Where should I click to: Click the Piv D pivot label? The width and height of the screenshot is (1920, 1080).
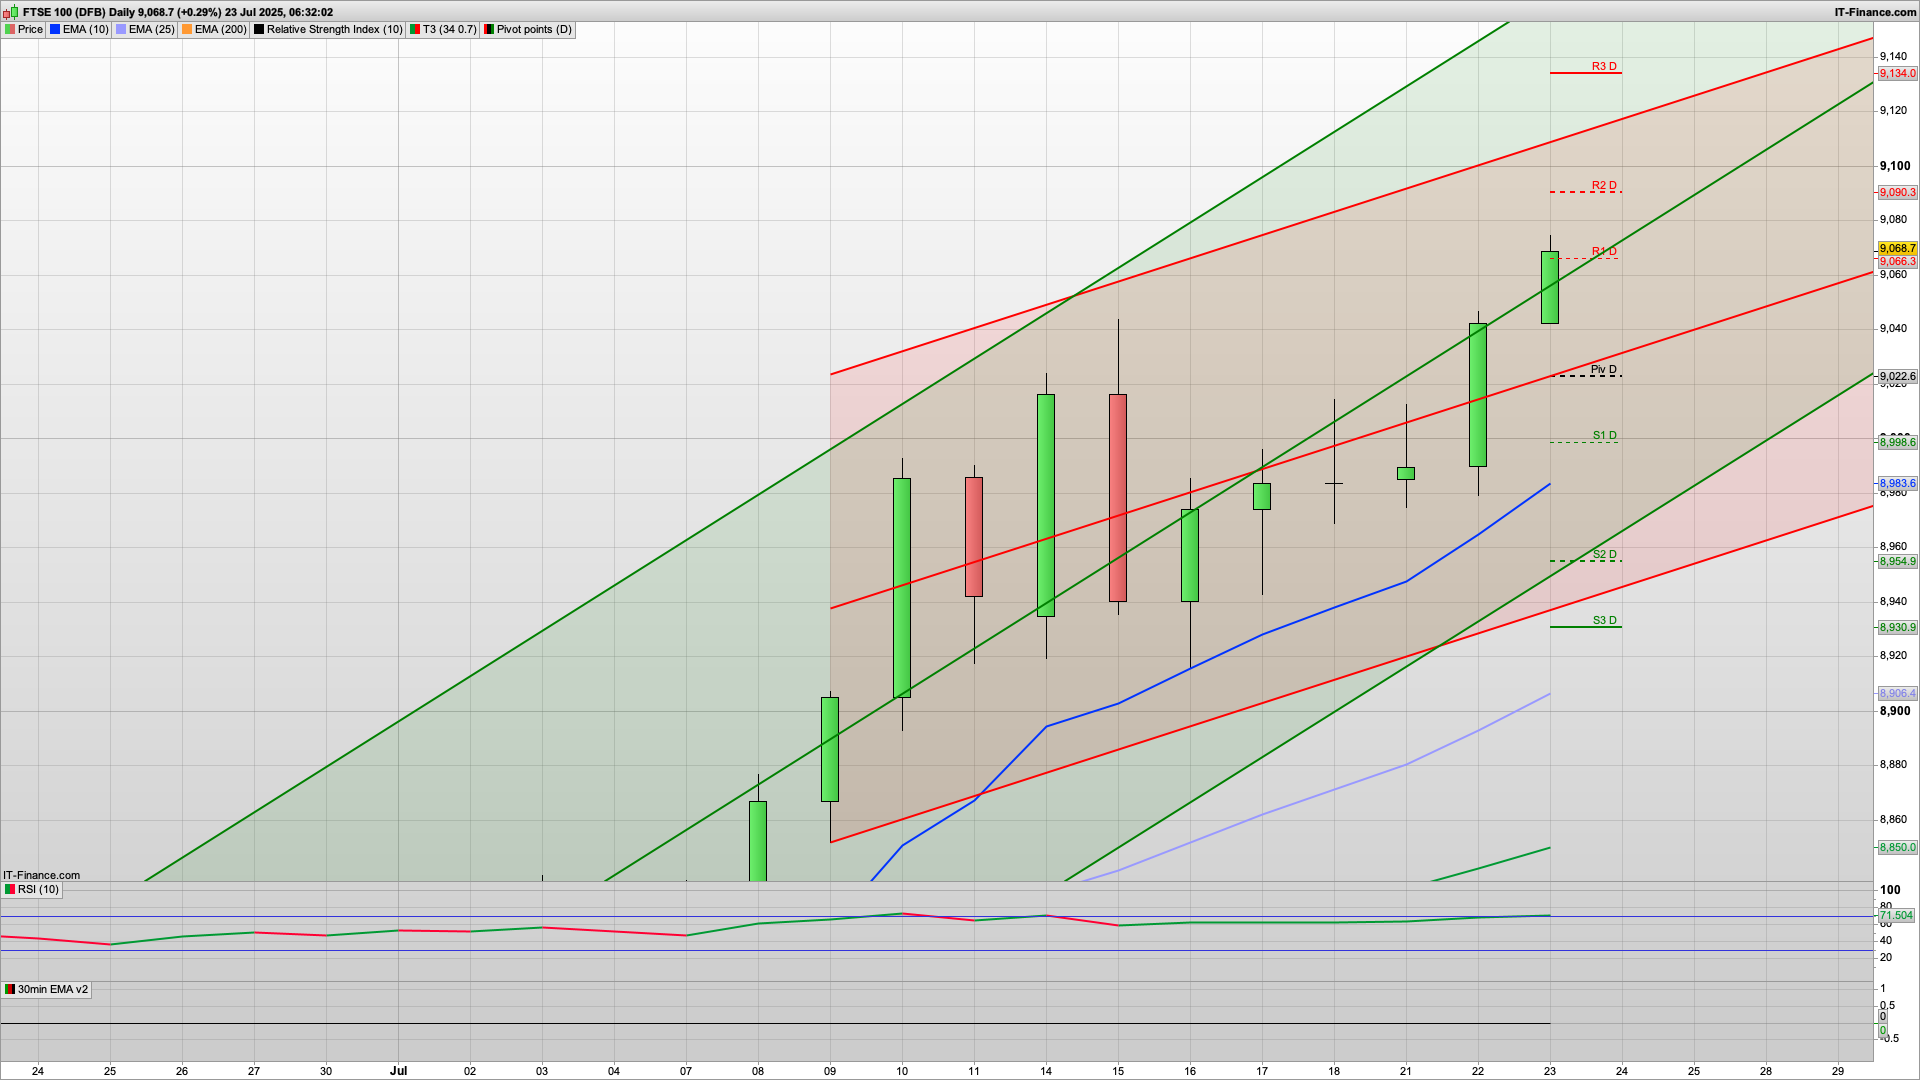(x=1604, y=369)
